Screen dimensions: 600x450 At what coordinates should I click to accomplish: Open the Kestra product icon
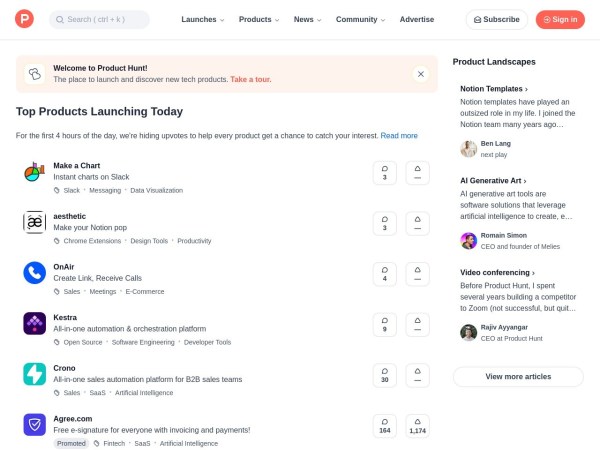(35, 323)
